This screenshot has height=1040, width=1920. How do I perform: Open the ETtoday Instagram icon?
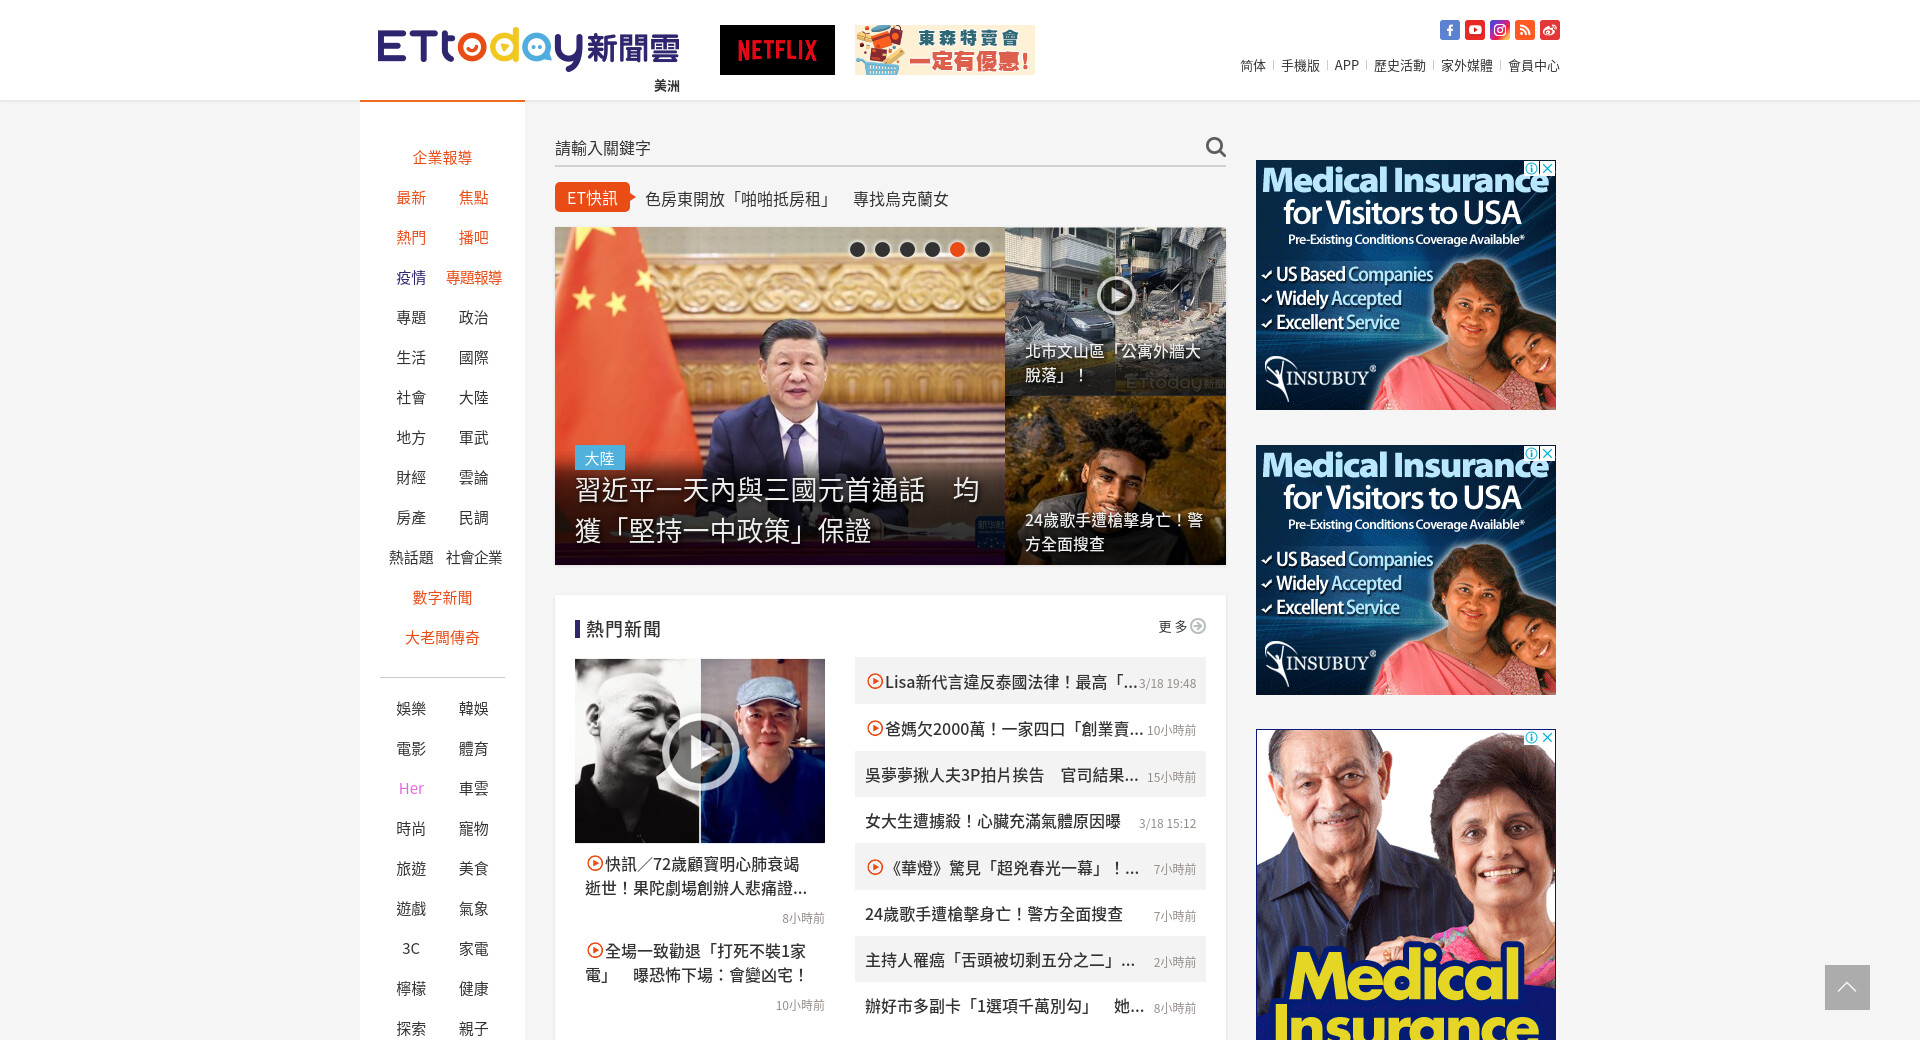coord(1500,30)
